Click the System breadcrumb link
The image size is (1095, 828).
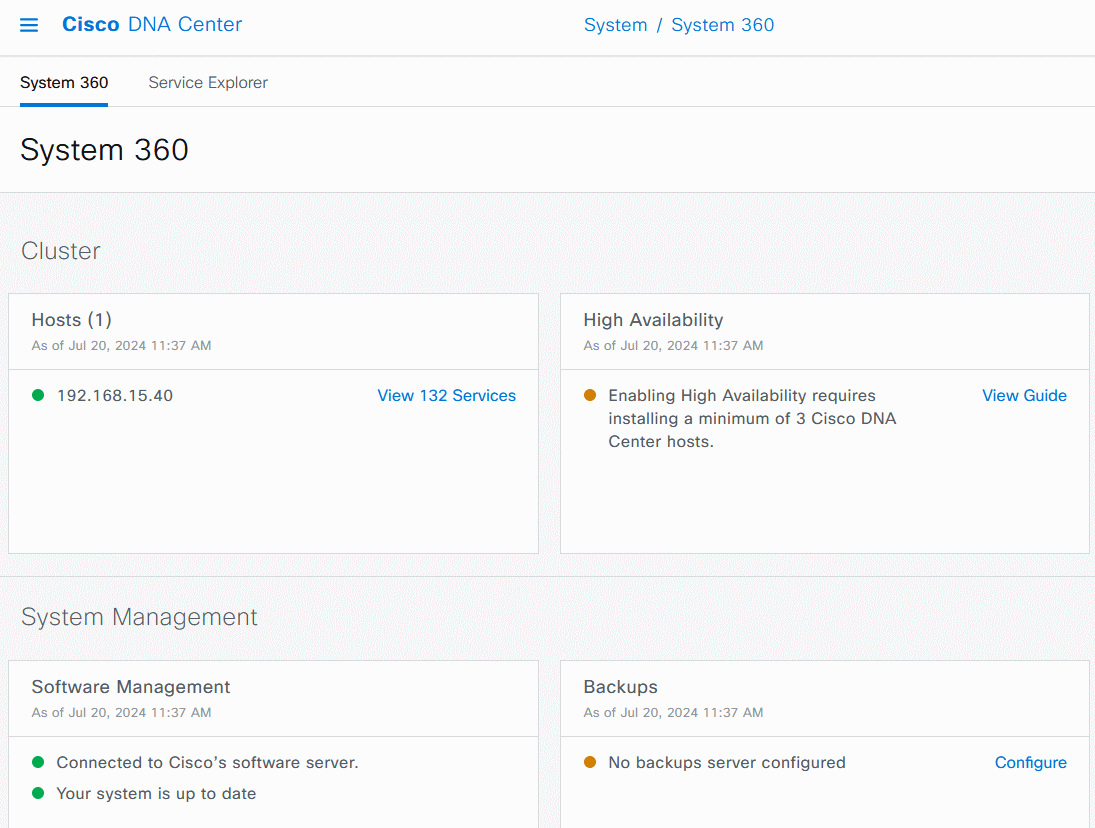615,25
